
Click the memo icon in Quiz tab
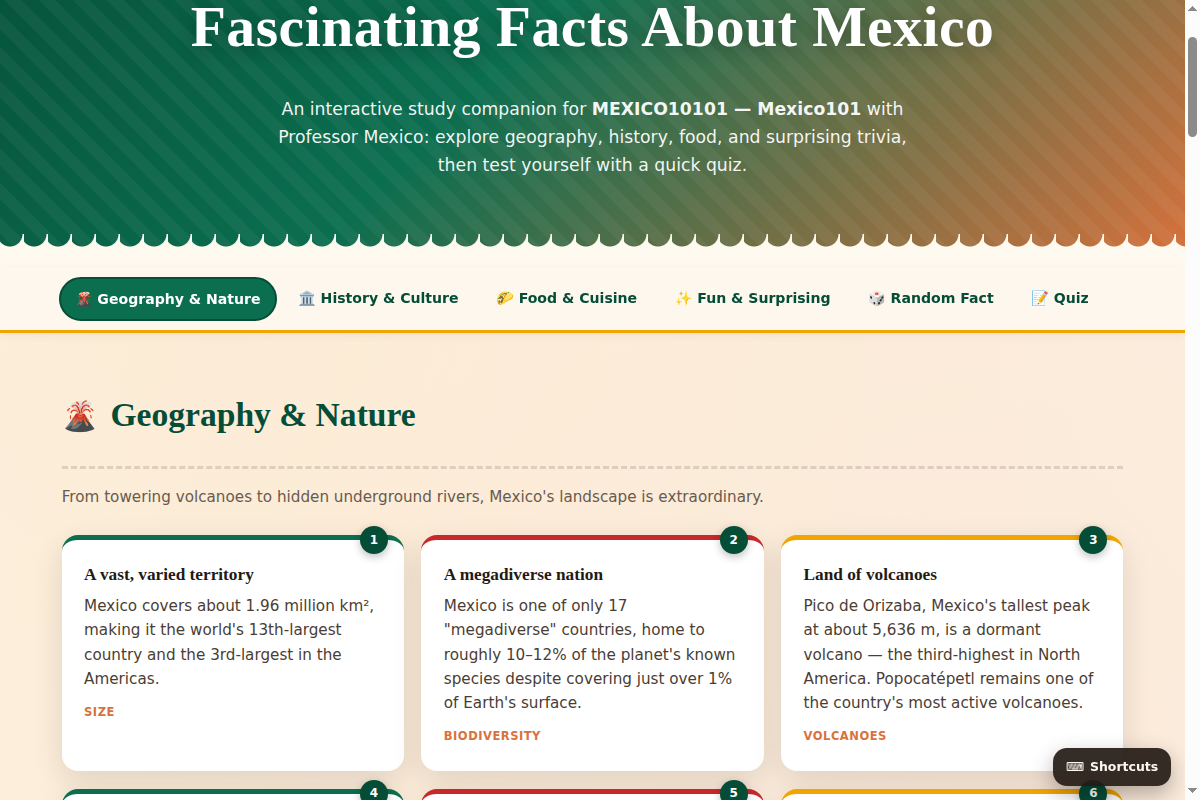point(1040,298)
